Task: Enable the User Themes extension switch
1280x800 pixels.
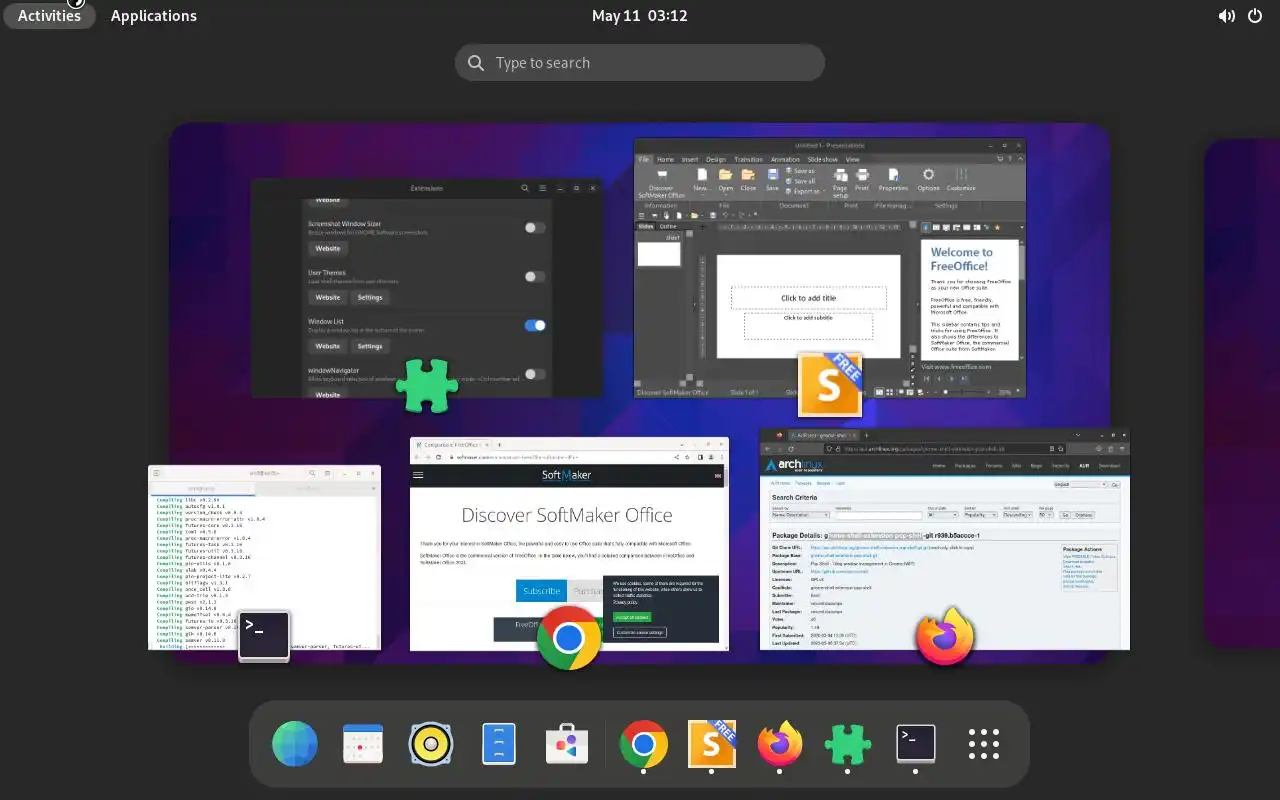Action: (x=535, y=276)
